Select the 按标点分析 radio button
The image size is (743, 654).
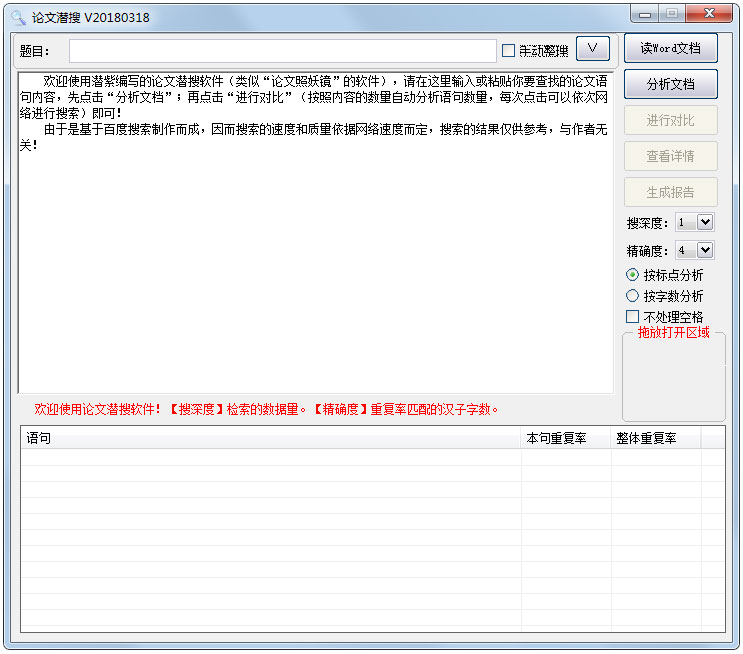(632, 275)
